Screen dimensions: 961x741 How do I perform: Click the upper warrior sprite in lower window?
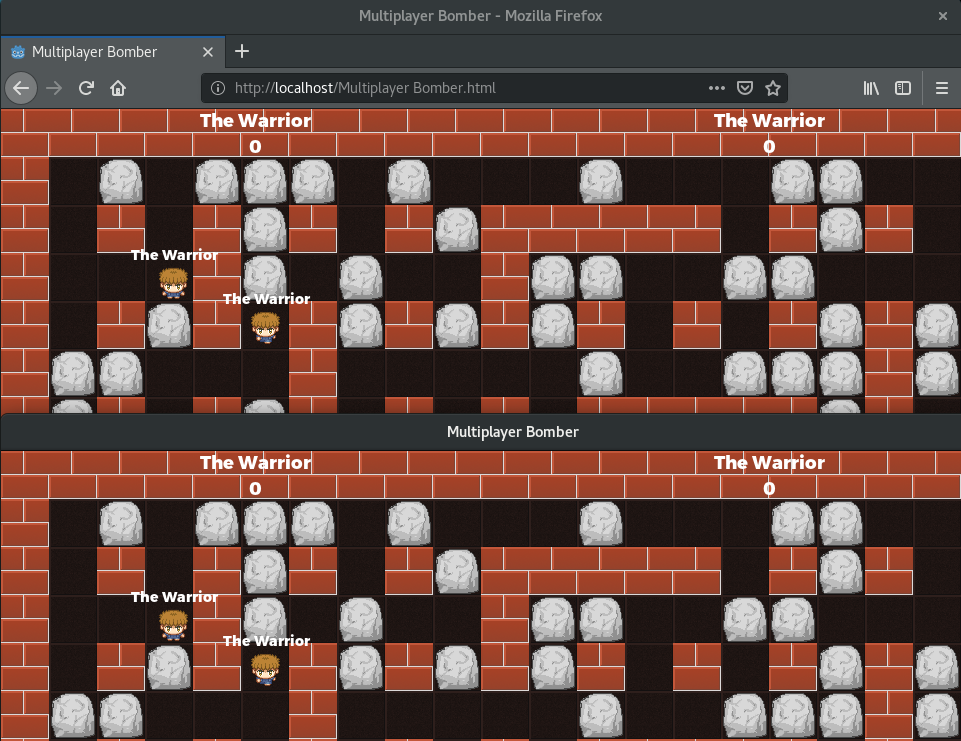173,625
